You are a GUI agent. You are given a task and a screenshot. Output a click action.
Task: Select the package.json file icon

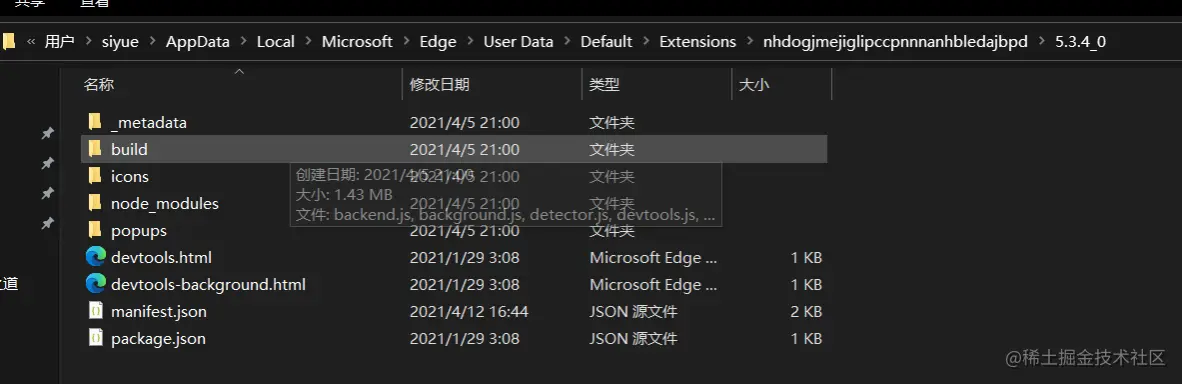coord(95,338)
